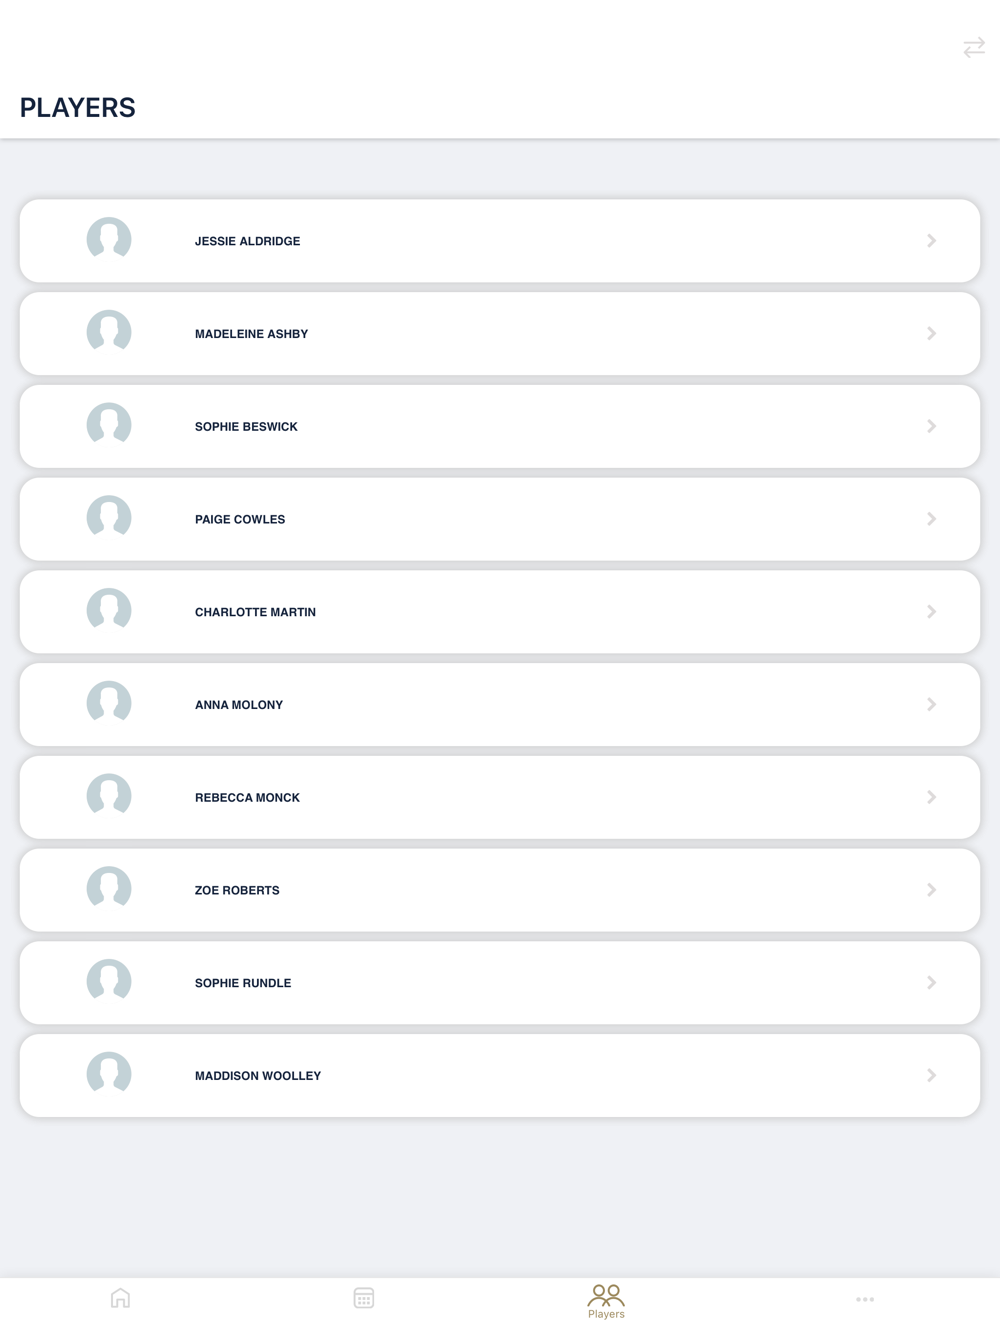Tap the Maddison Woolley name label
Image resolution: width=1000 pixels, height=1334 pixels.
258,1076
